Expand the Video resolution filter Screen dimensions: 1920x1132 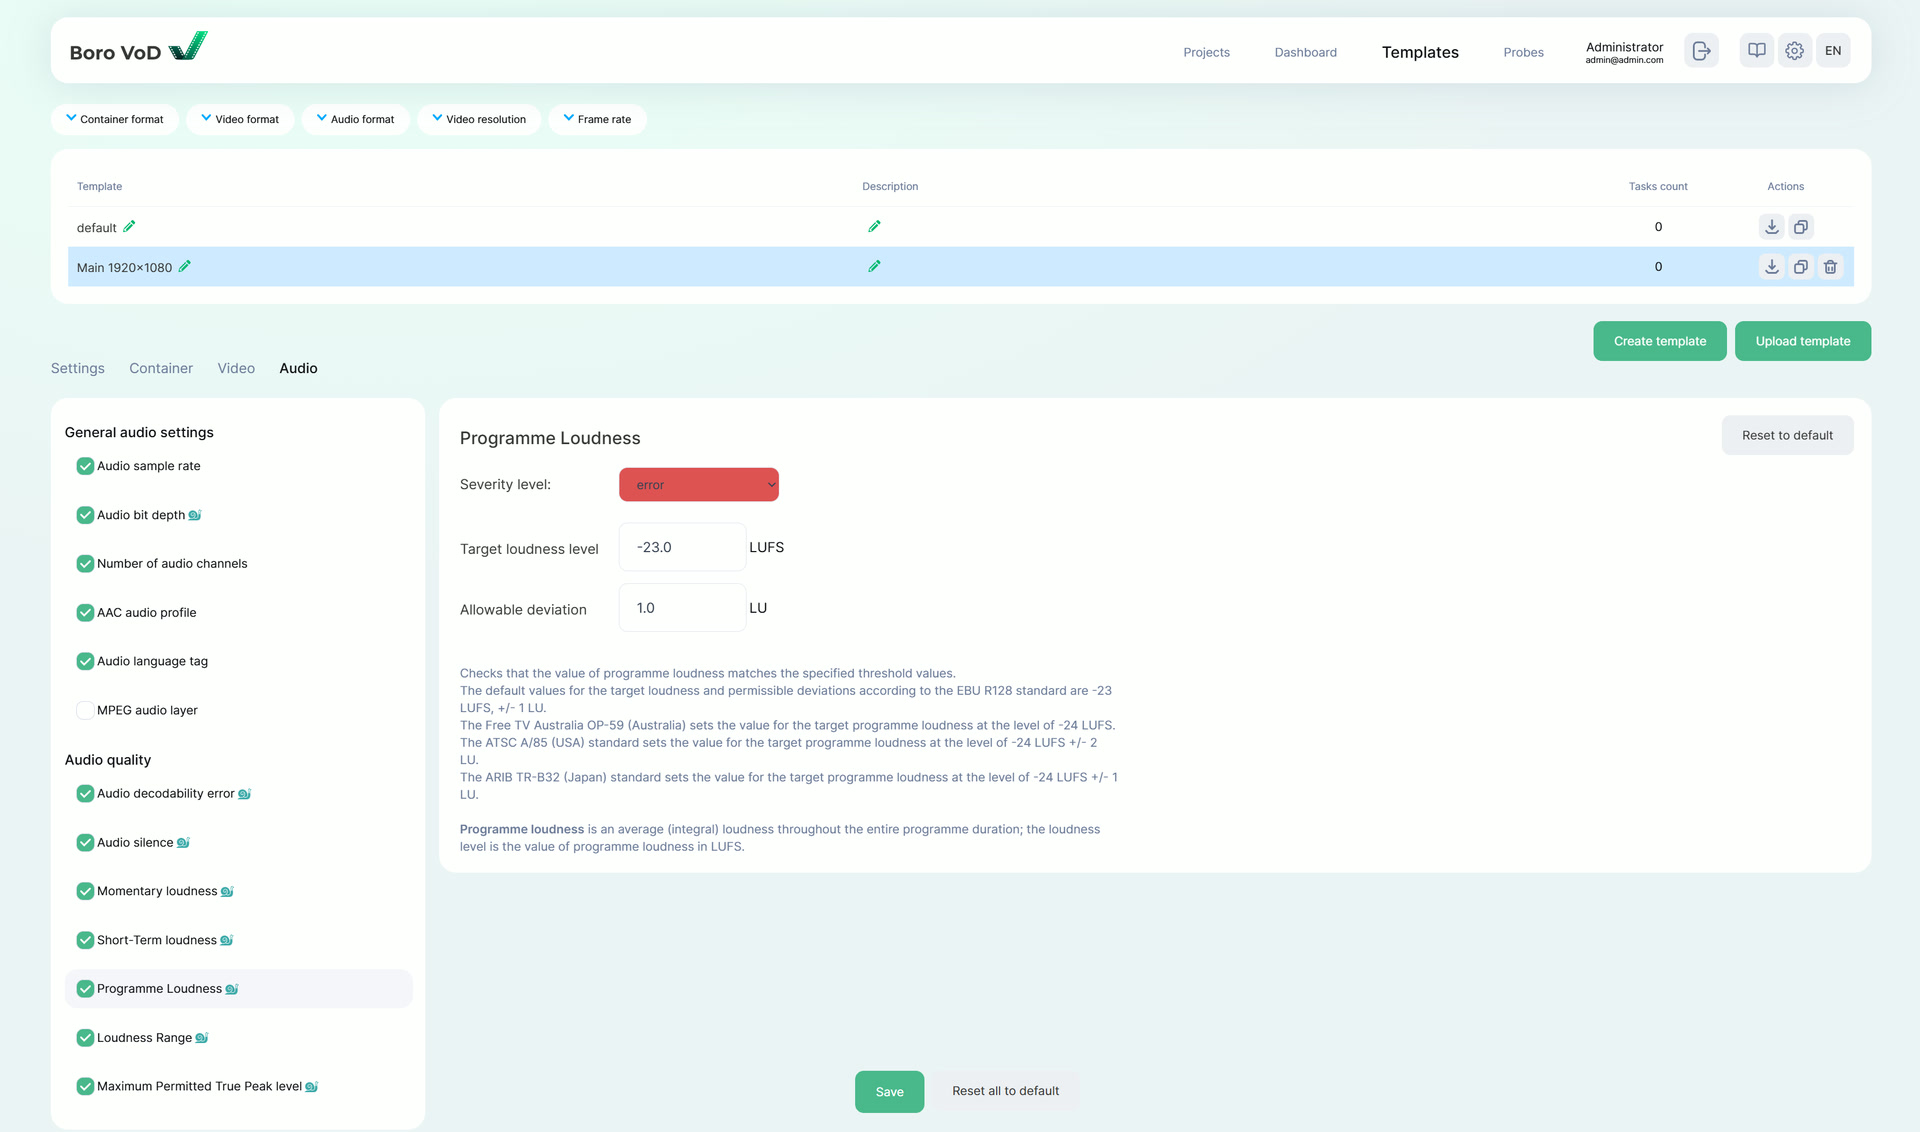[479, 119]
